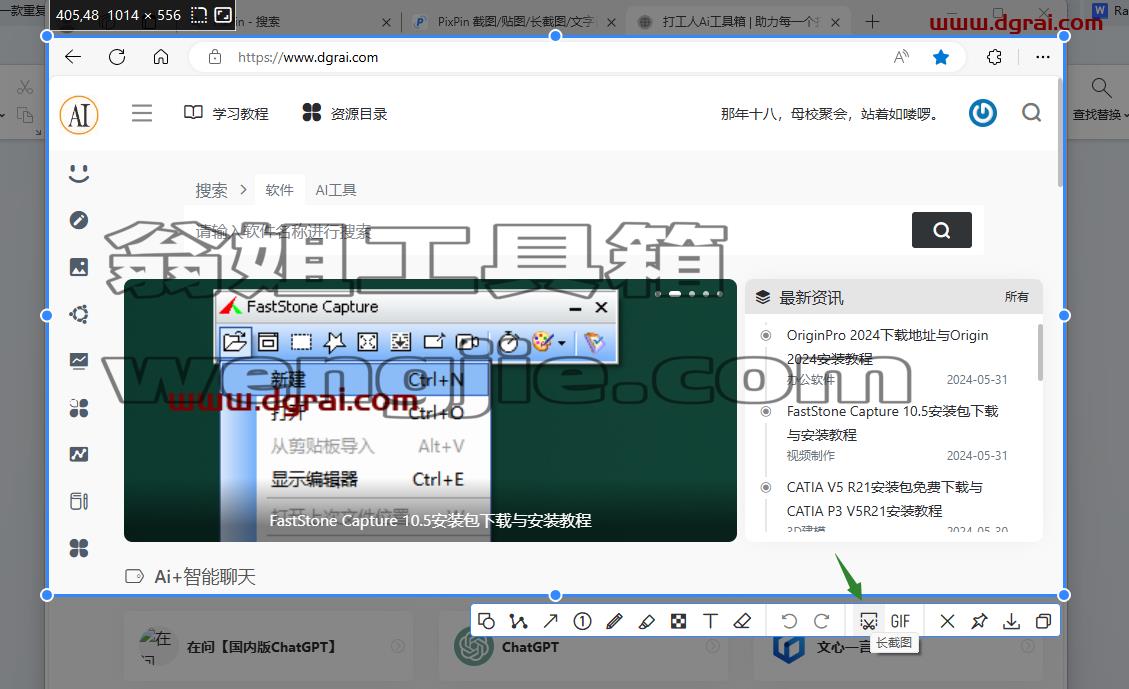
Task: Toggle the hamburger sidebar menu
Action: [x=142, y=113]
